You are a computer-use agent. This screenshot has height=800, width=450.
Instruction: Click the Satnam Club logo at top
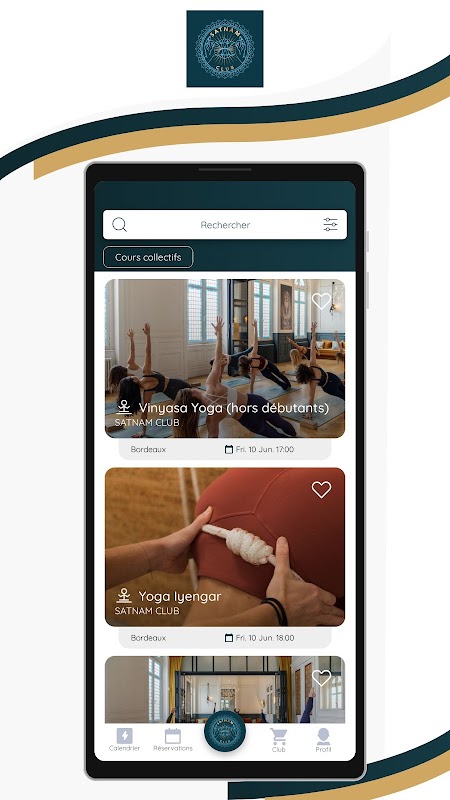(x=225, y=49)
